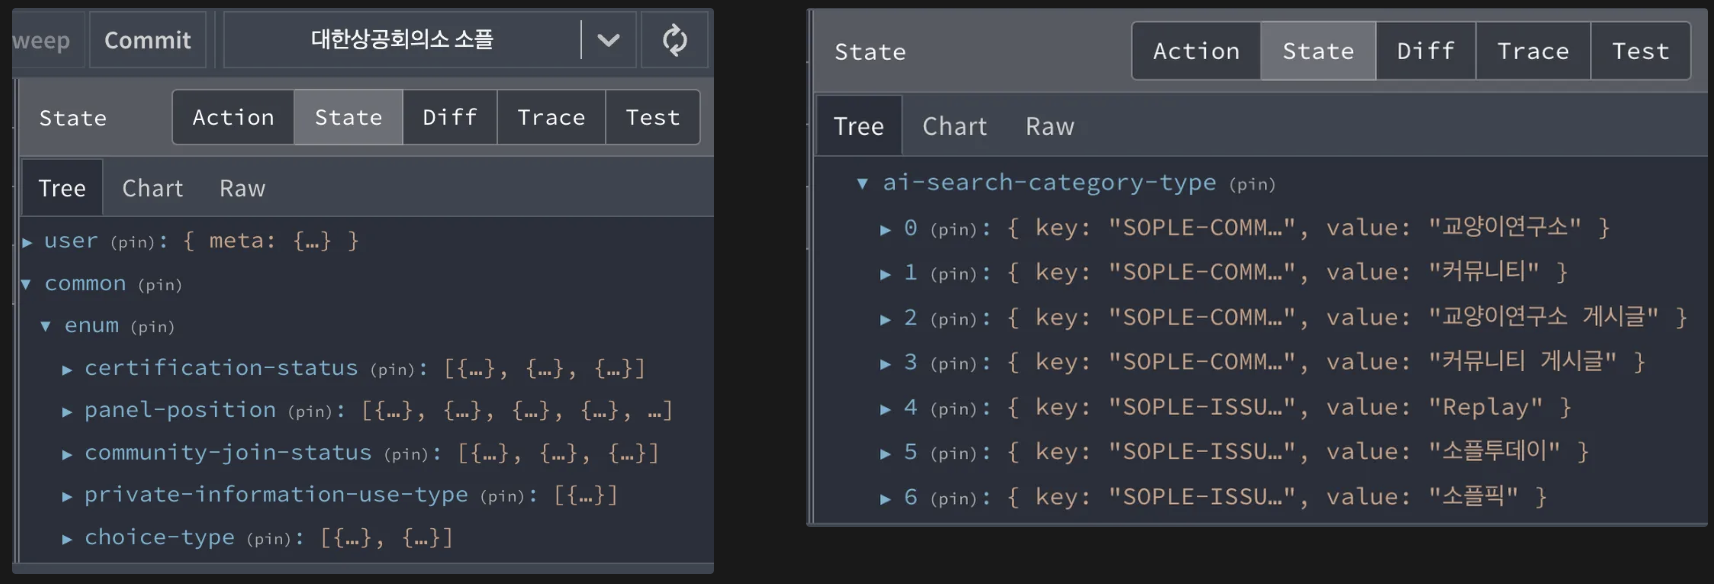Switch to Chart view in right panel
This screenshot has width=1714, height=584.
955,126
